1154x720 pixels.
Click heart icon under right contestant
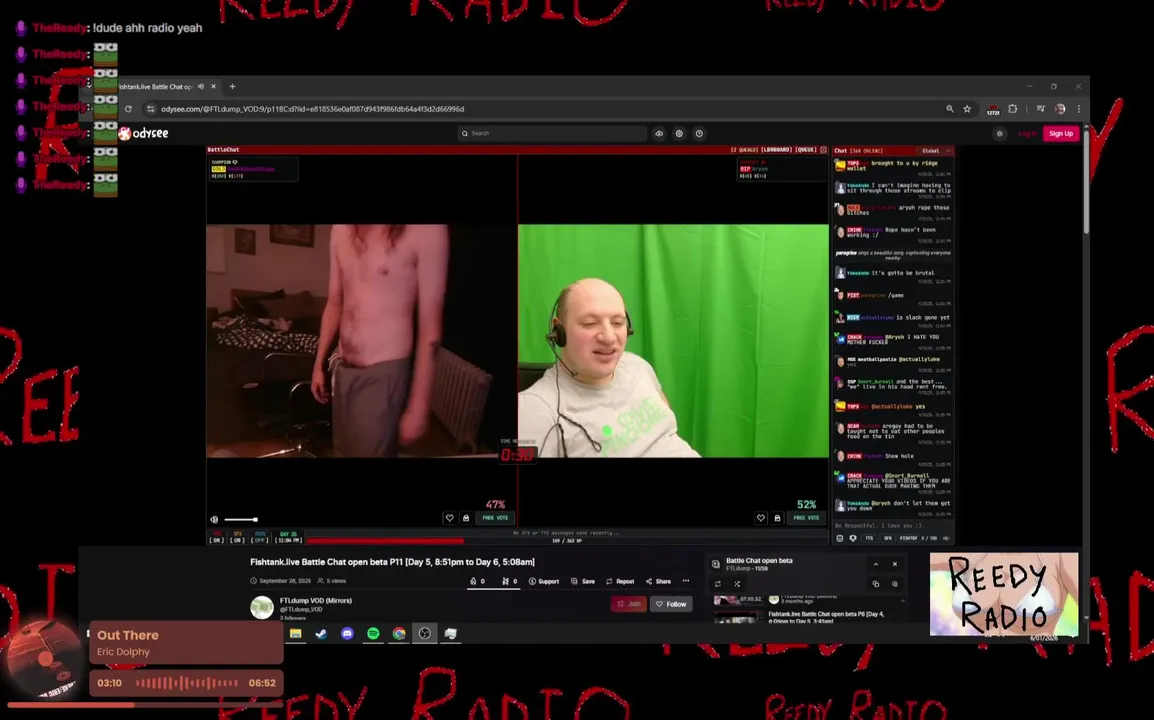[761, 518]
